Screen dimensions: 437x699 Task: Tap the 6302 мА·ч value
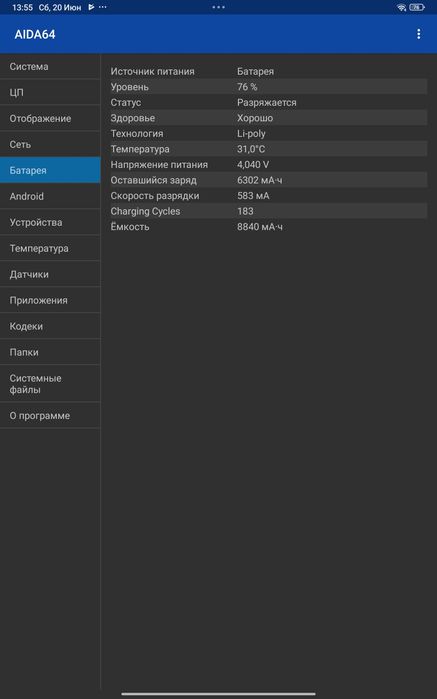tap(260, 181)
